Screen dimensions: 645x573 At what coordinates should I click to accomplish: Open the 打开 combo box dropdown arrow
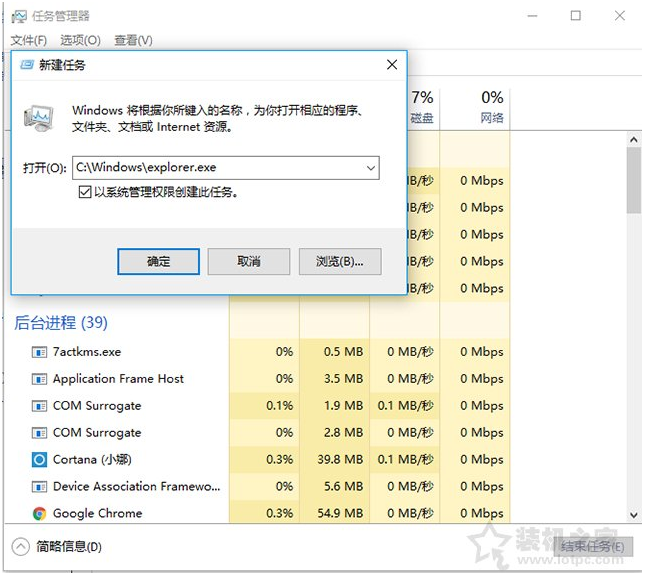click(370, 168)
